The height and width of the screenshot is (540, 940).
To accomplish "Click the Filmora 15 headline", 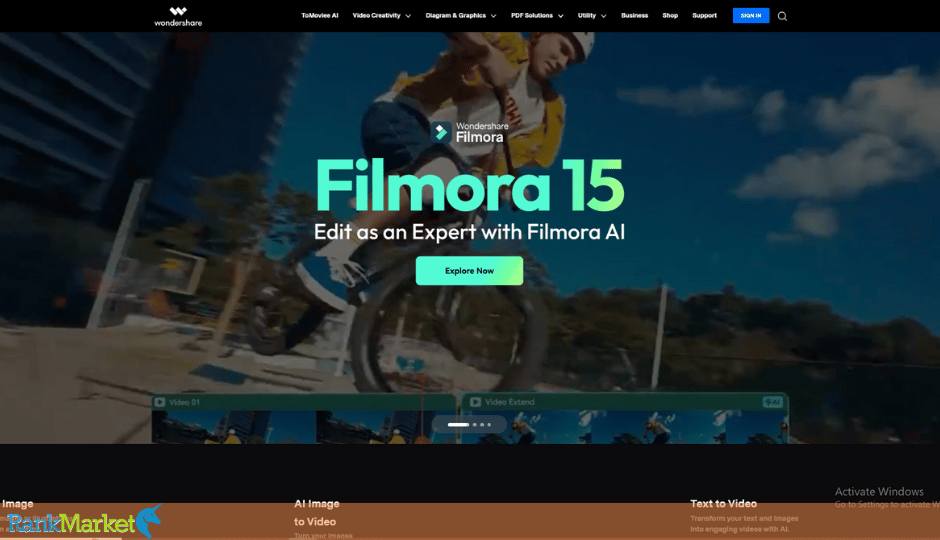I will [x=470, y=185].
